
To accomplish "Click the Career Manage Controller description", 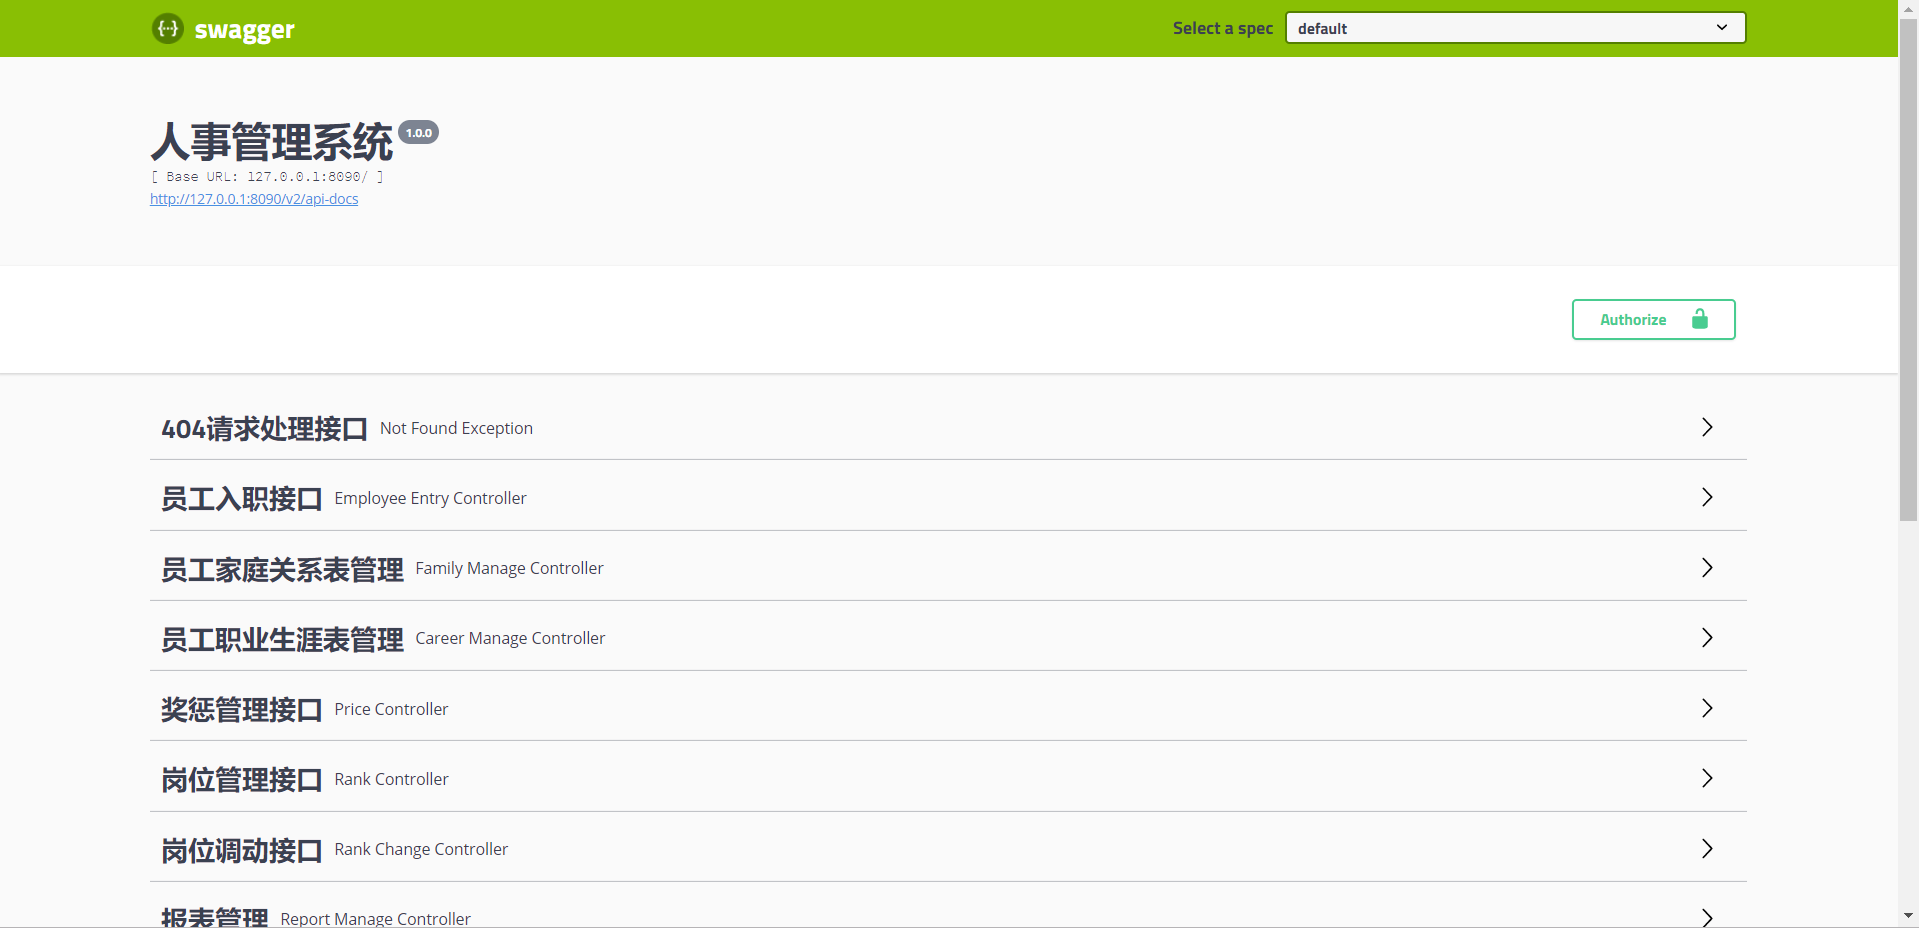I will (510, 638).
